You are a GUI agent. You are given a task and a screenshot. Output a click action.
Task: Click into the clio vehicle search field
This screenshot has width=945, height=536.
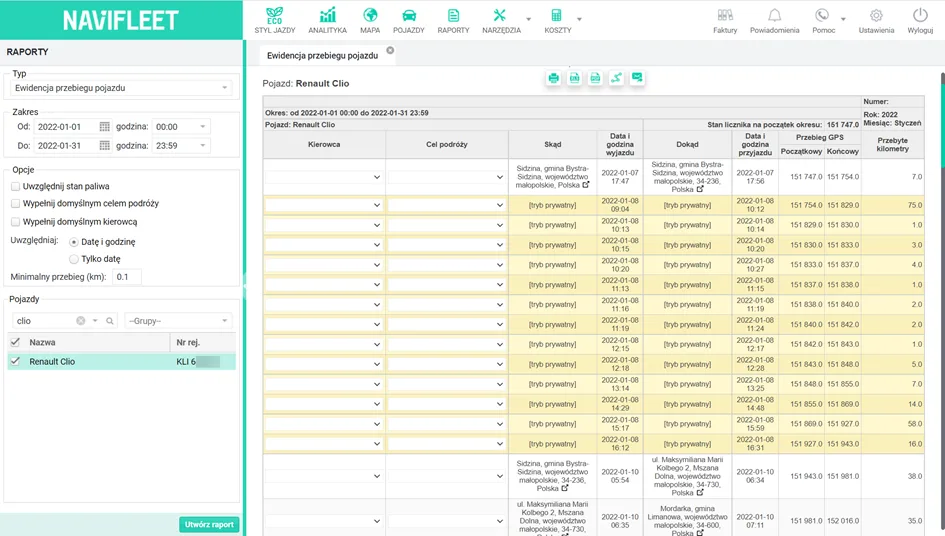click(45, 321)
